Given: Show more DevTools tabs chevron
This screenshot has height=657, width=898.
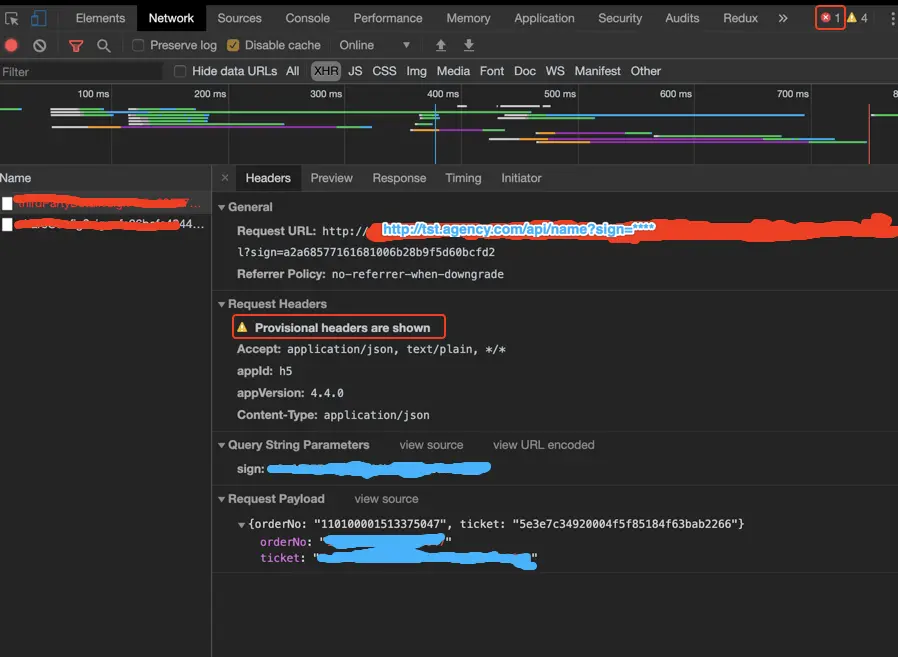Looking at the screenshot, I should pyautogui.click(x=783, y=18).
